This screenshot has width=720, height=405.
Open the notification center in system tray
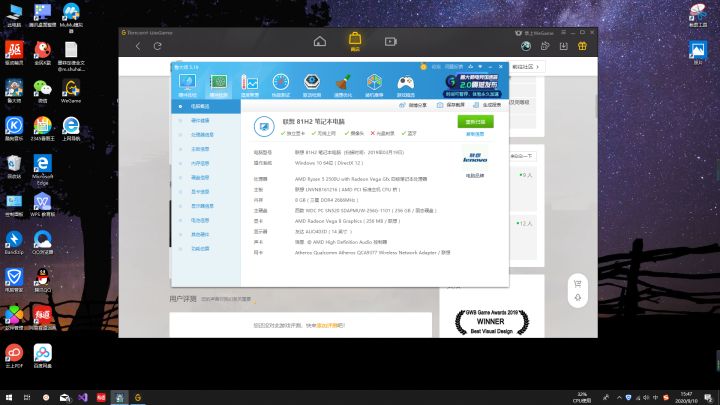coord(709,398)
